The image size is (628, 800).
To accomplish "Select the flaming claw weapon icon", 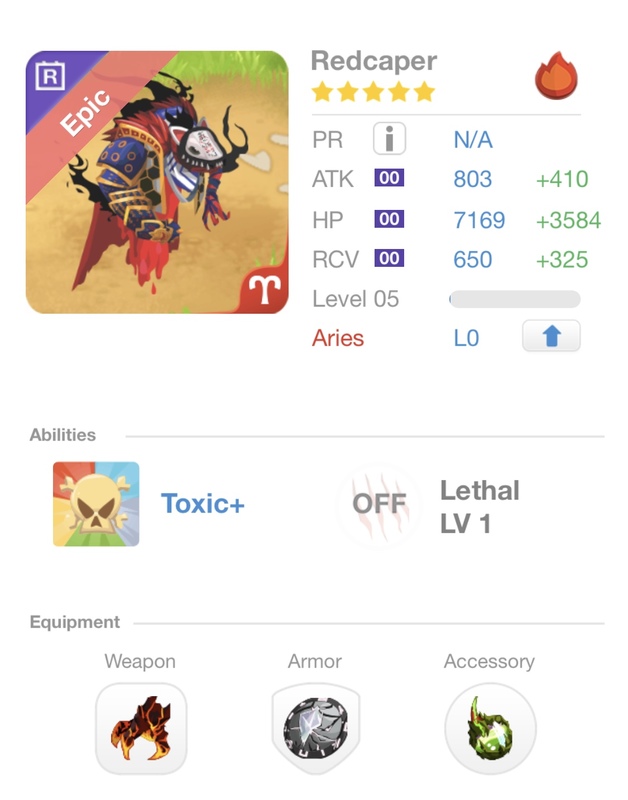I will pos(141,728).
